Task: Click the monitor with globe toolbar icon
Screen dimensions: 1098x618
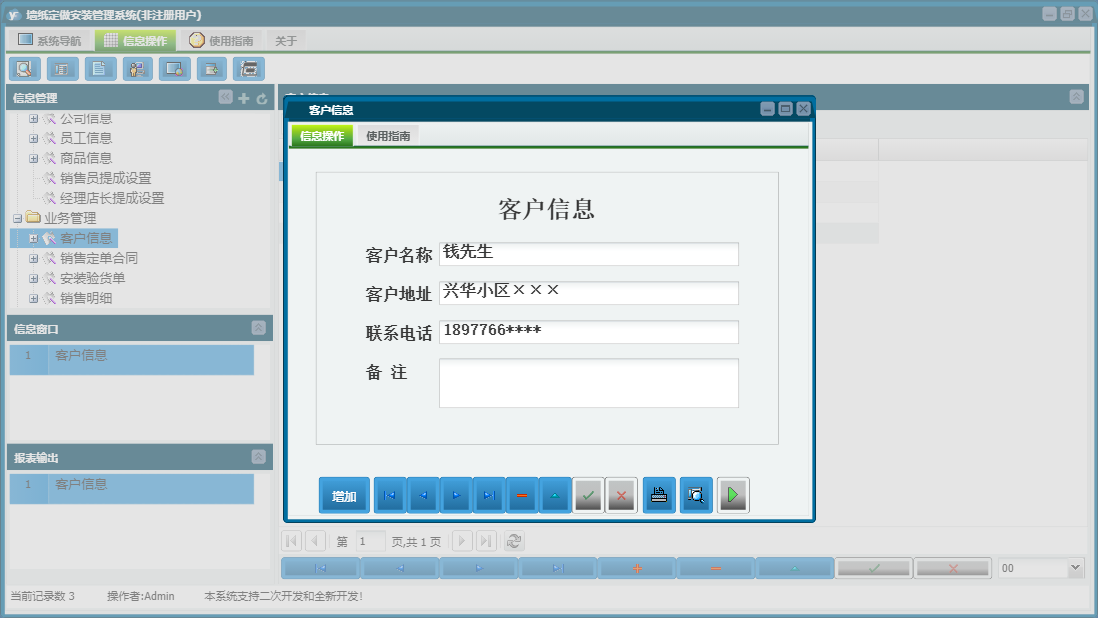Action: coord(174,69)
